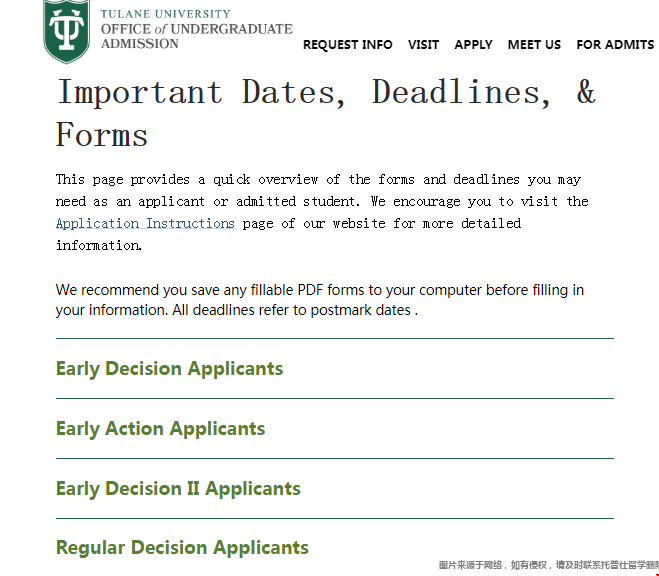The height and width of the screenshot is (576, 659).
Task: Expand the Early Decision Applicants section
Action: 170,369
